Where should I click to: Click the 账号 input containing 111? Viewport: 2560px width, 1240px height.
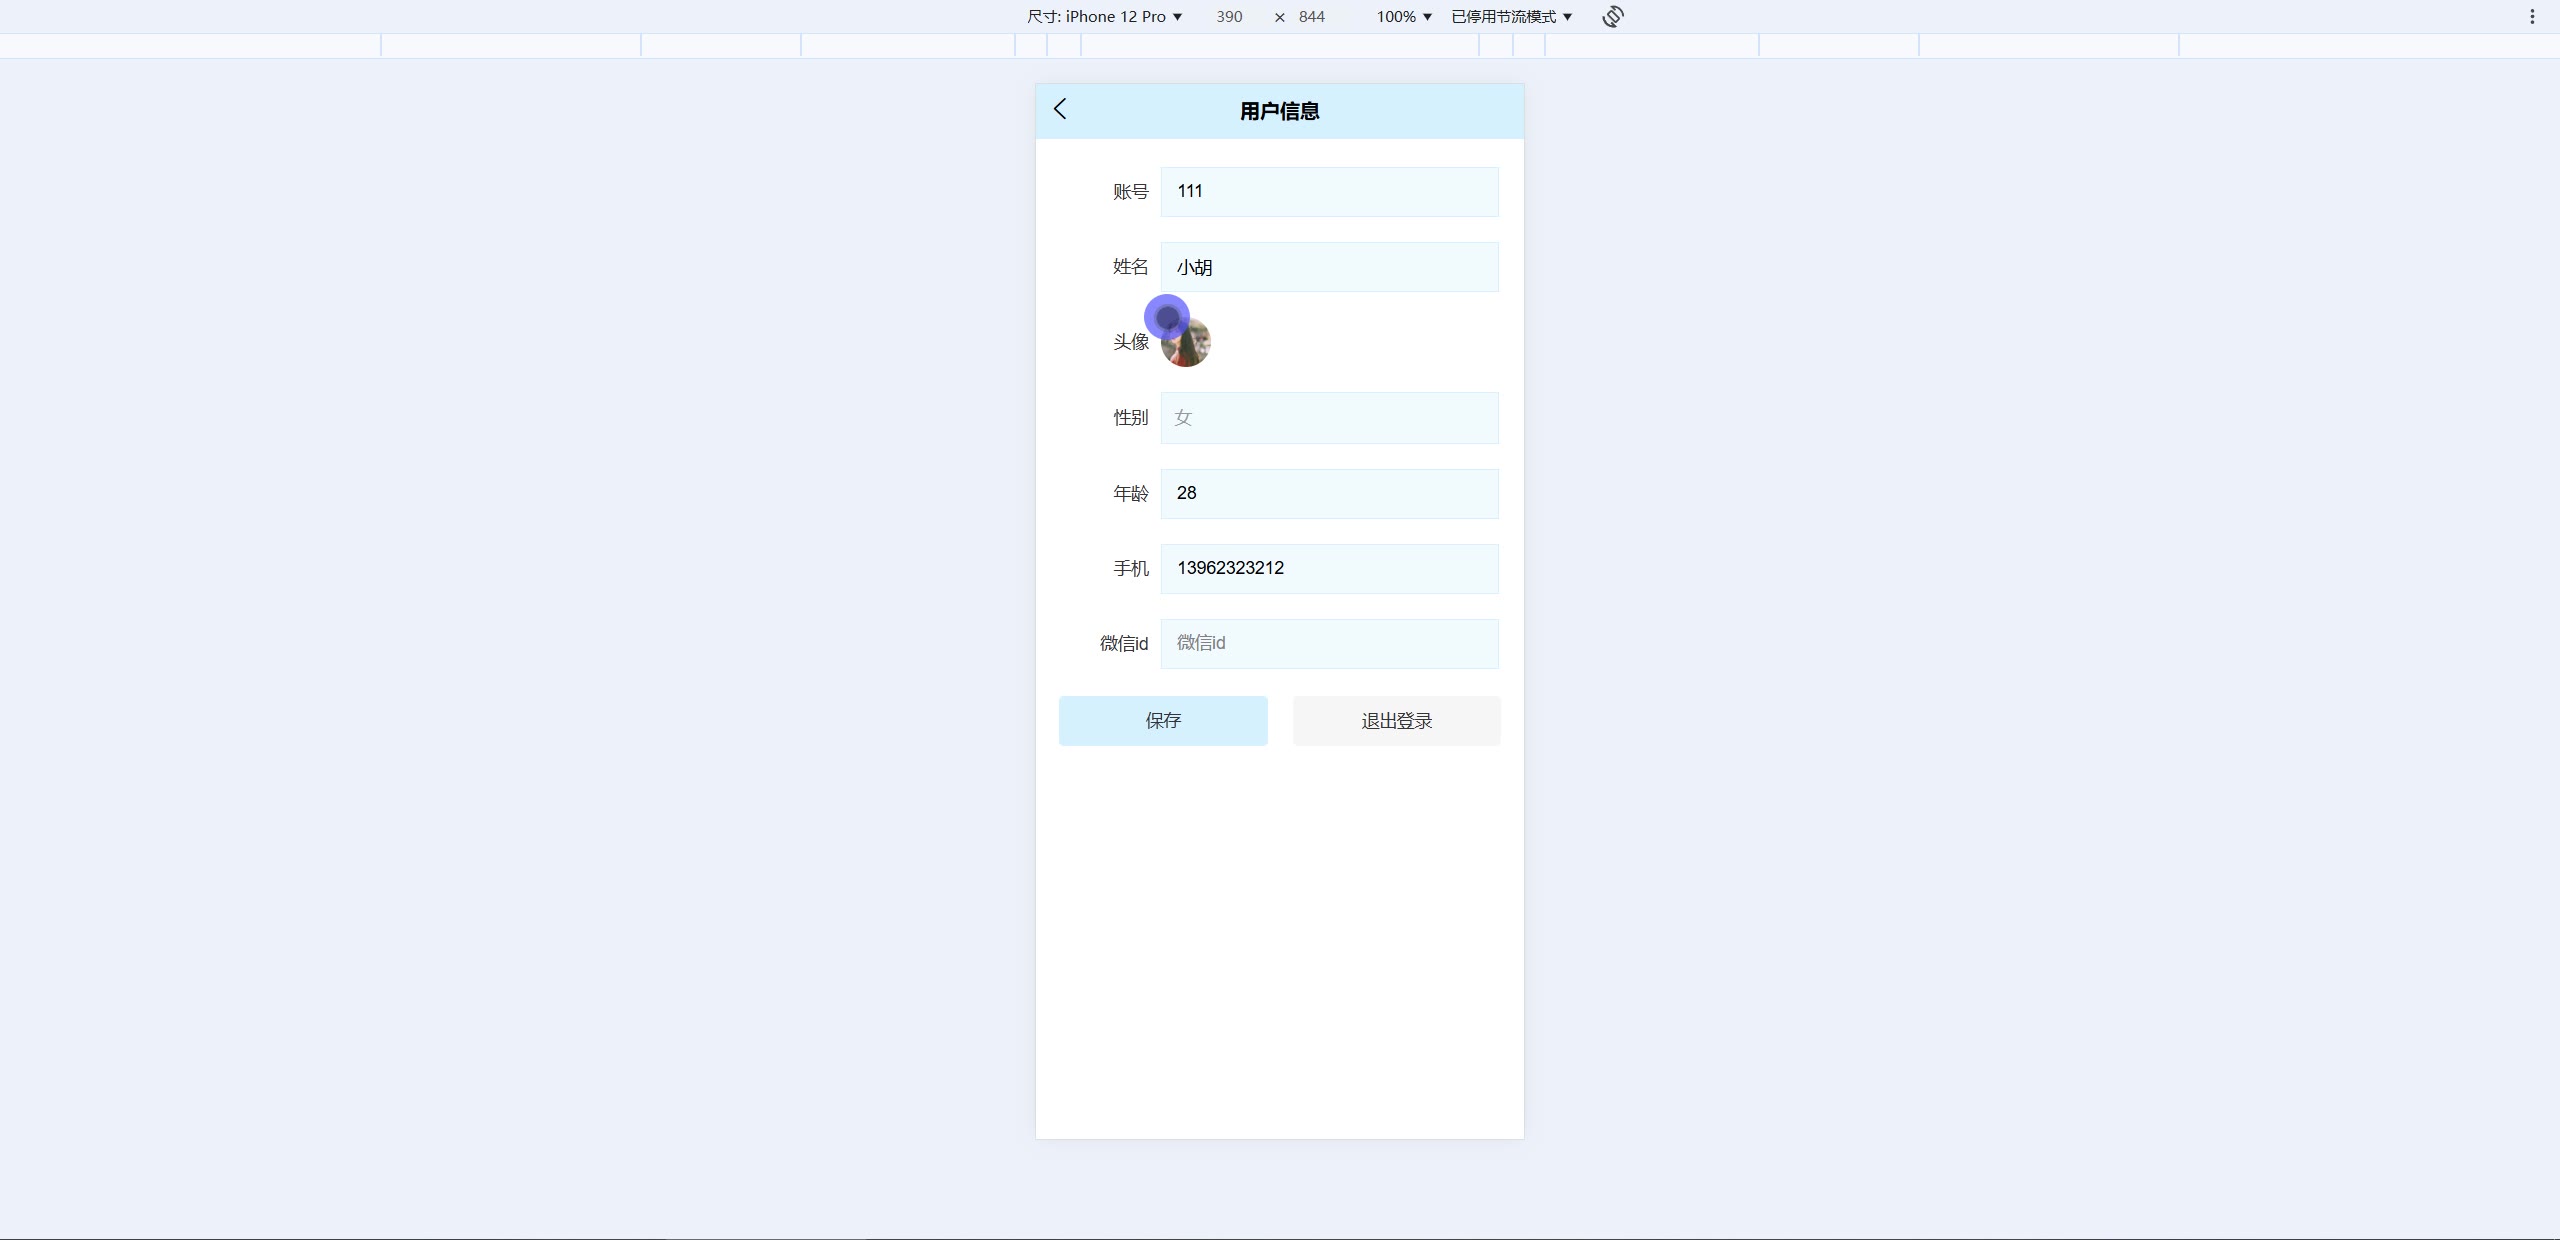[x=1329, y=192]
